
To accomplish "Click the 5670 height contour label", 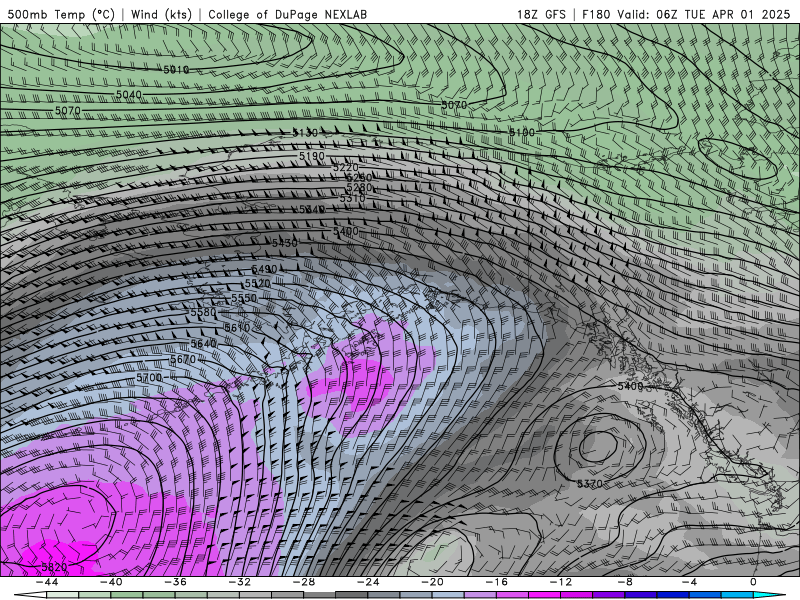I will point(183,360).
